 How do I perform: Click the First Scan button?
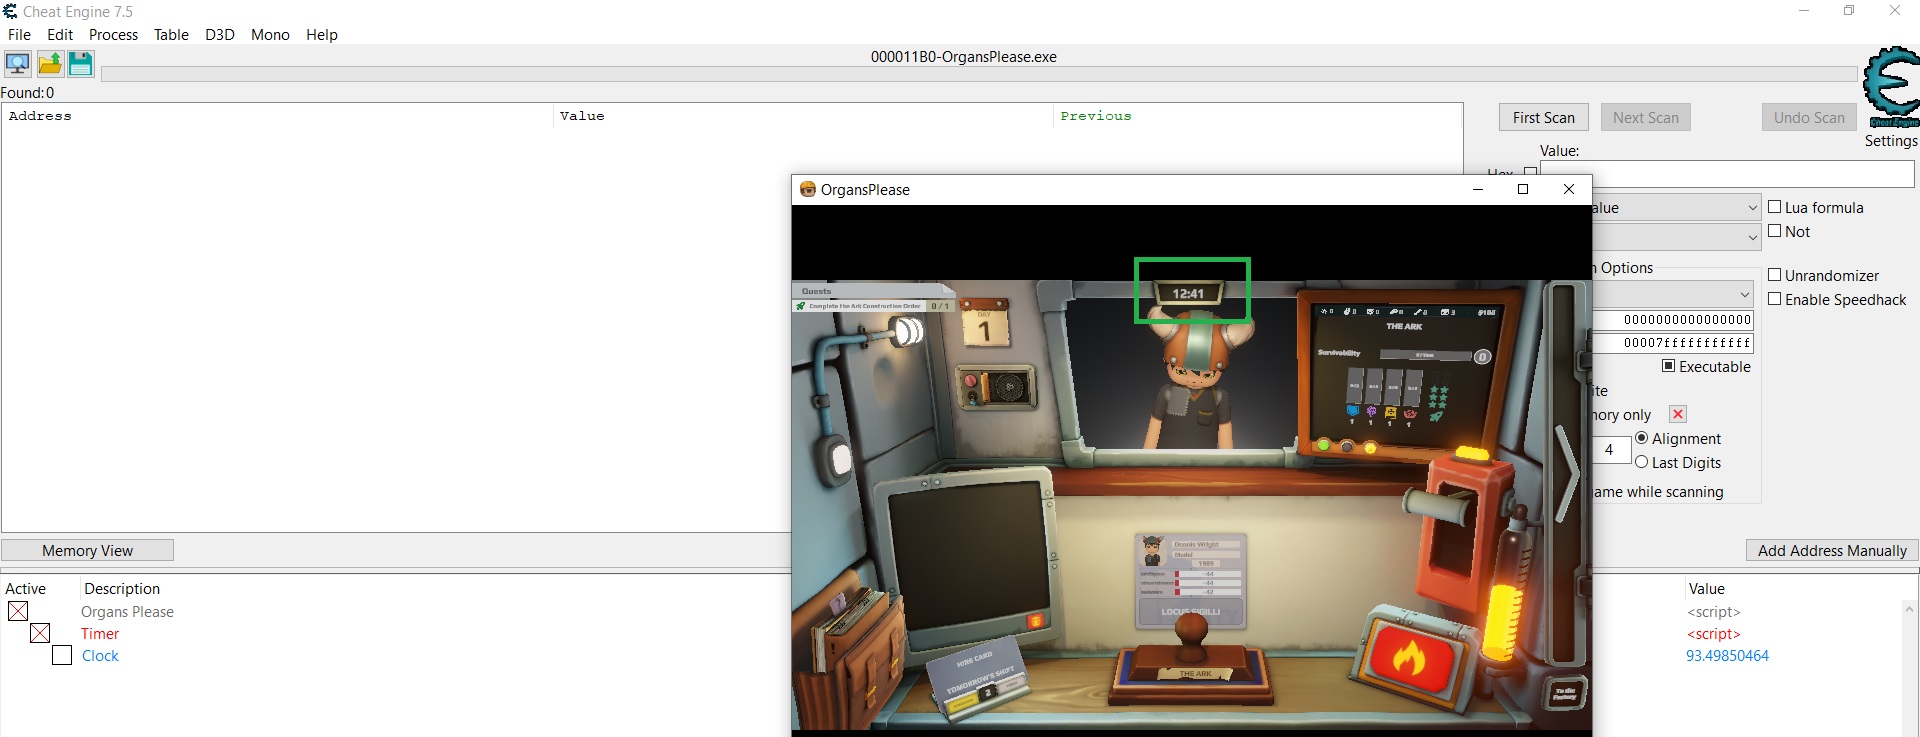point(1543,117)
